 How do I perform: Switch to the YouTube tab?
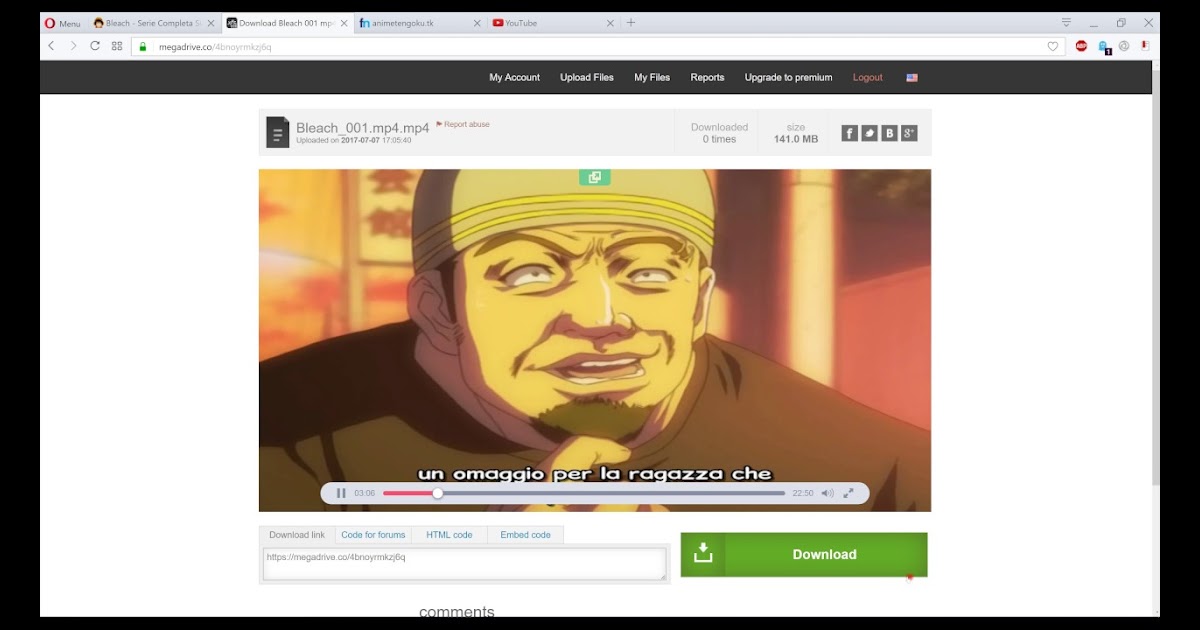[552, 23]
